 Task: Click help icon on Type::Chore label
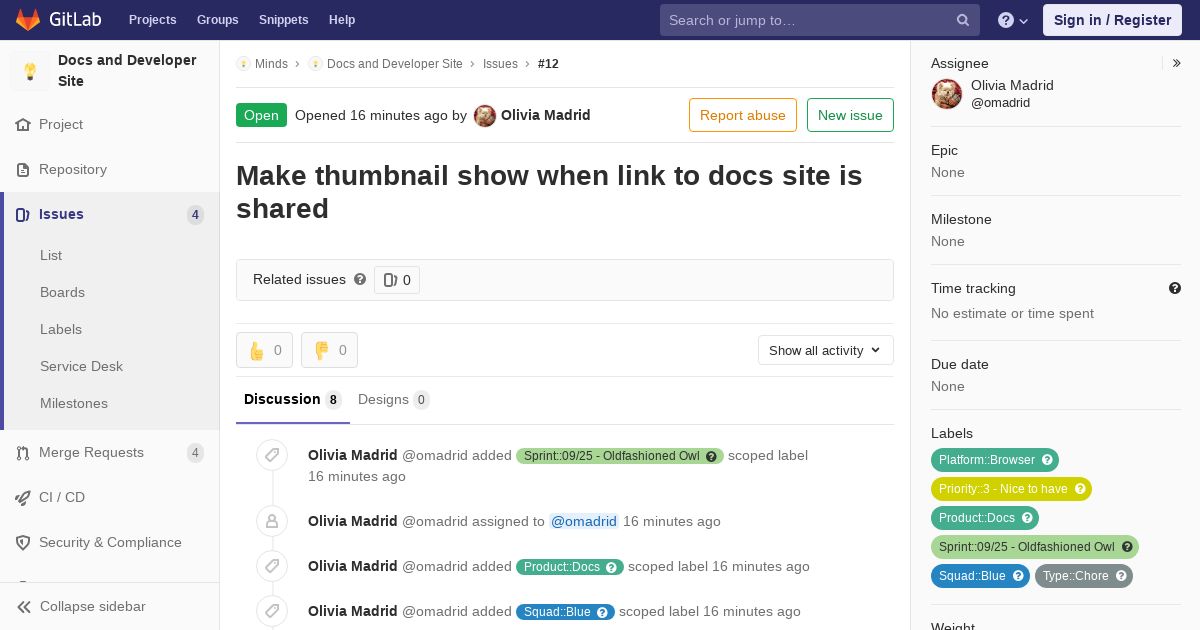1121,576
